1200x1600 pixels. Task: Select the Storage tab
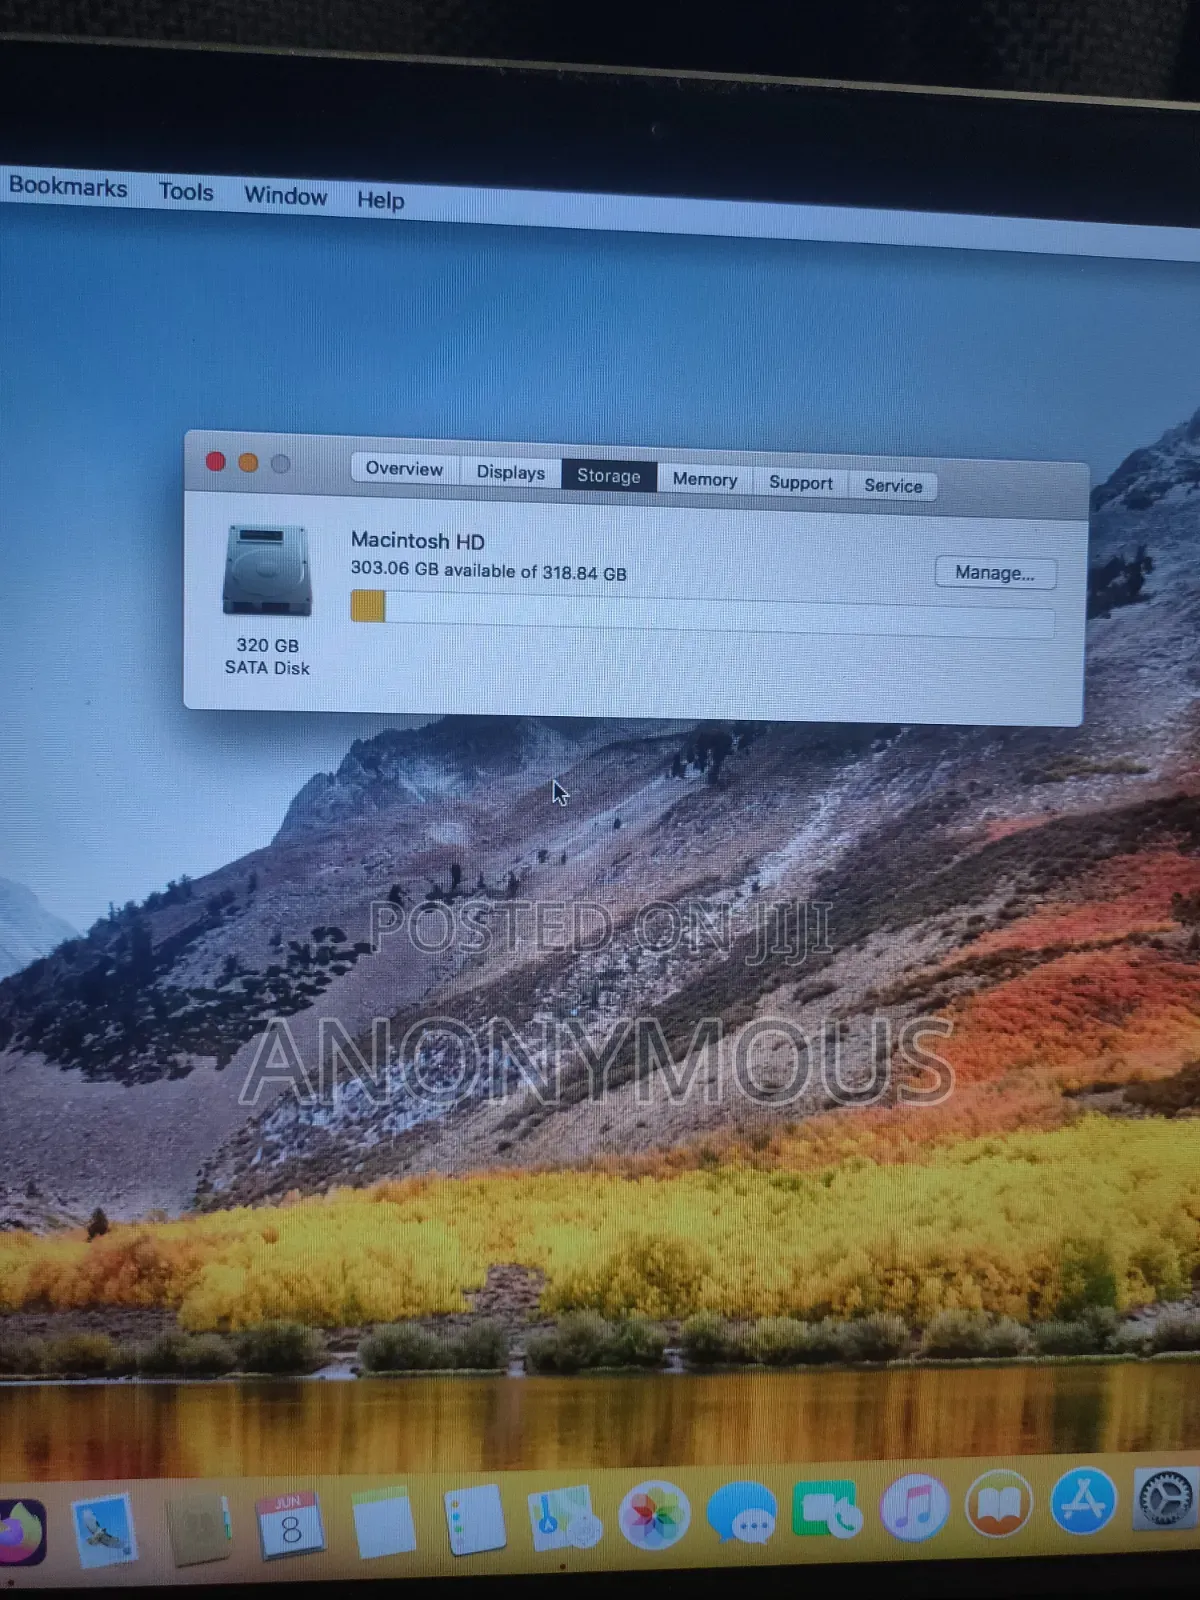click(609, 476)
